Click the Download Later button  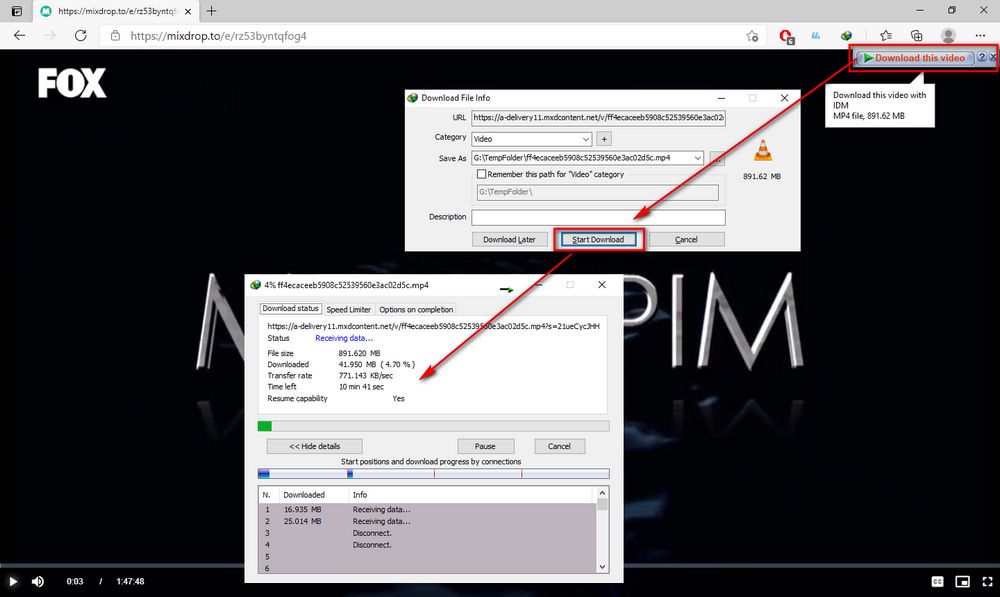pyautogui.click(x=509, y=239)
